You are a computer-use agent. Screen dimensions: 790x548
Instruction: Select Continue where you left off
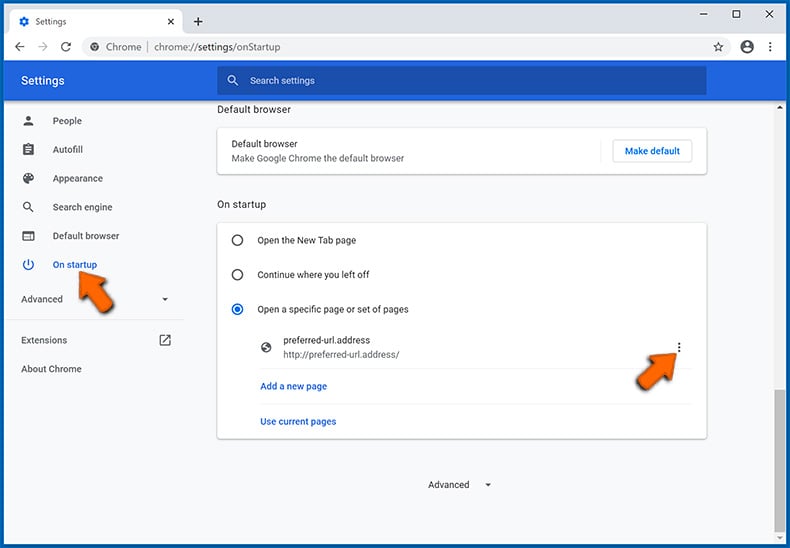237,275
